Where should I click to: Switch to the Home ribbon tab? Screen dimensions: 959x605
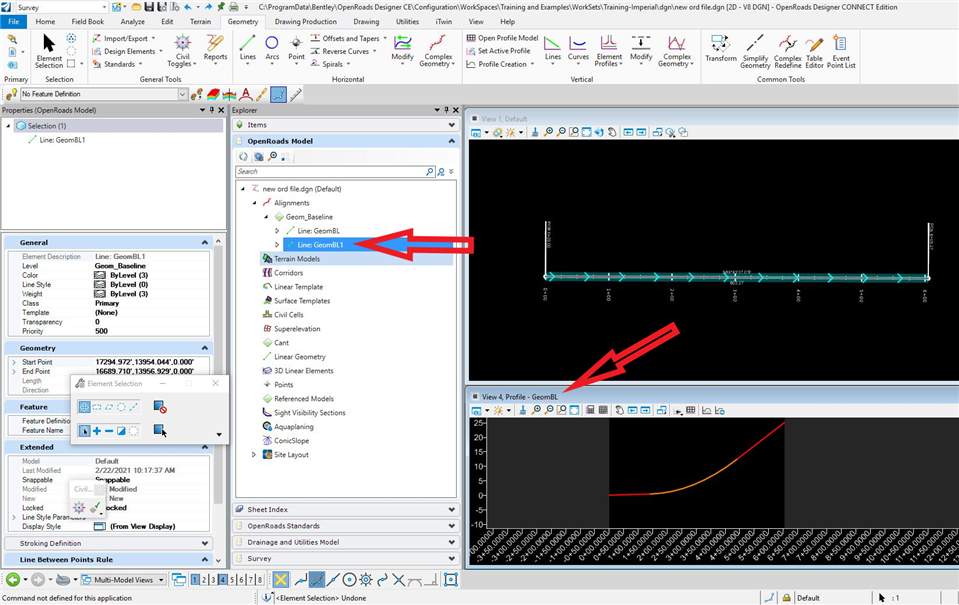coord(45,21)
